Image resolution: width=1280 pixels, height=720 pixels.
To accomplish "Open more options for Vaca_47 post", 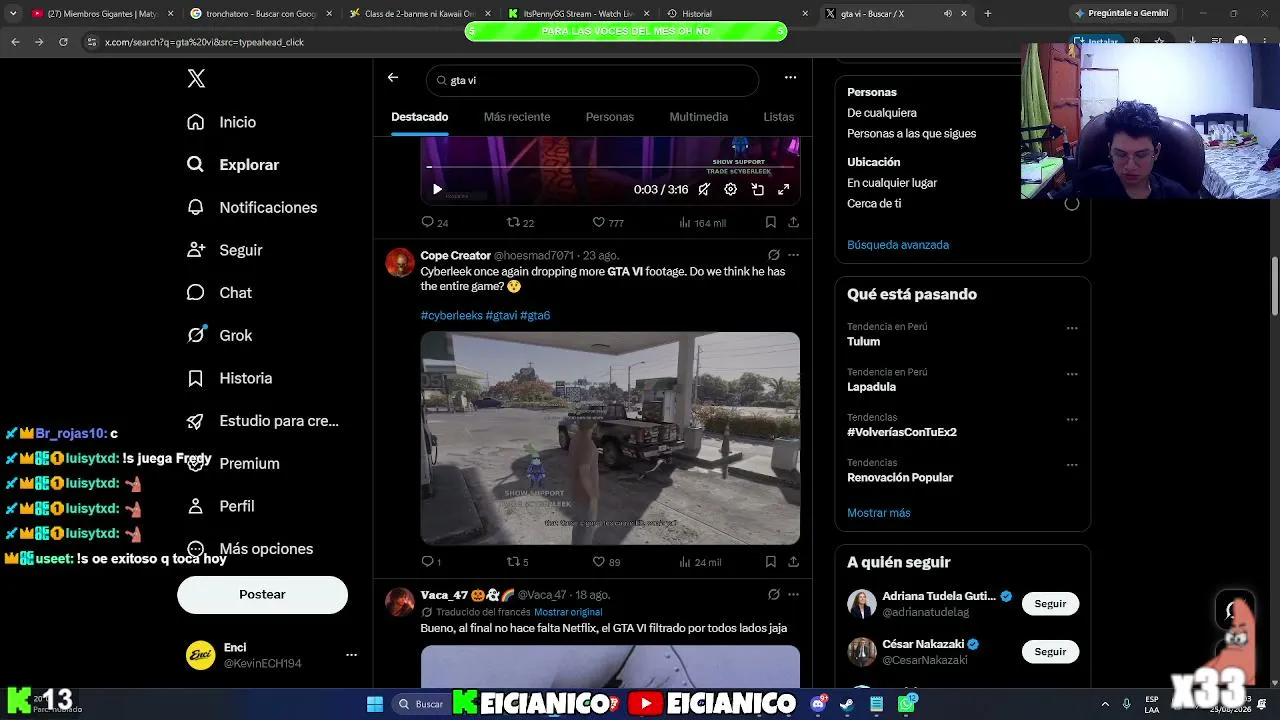I will tap(793, 594).
